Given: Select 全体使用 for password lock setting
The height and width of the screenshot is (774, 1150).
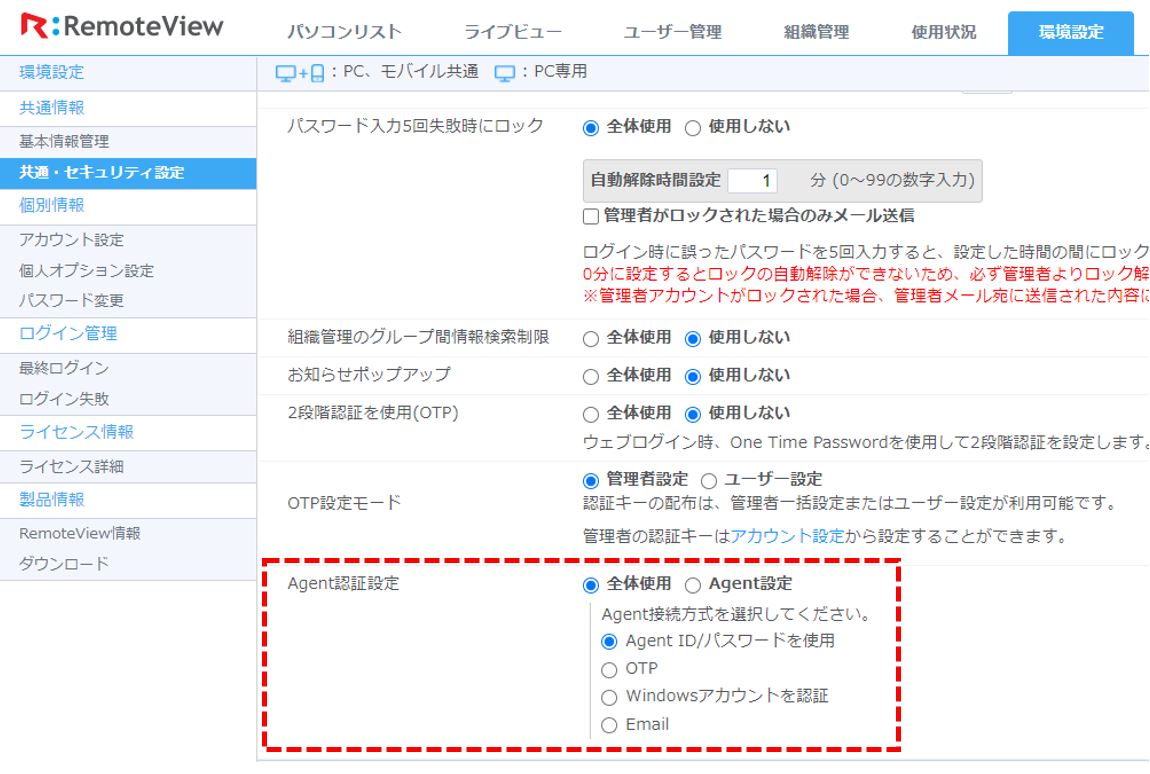Looking at the screenshot, I should click(x=590, y=128).
